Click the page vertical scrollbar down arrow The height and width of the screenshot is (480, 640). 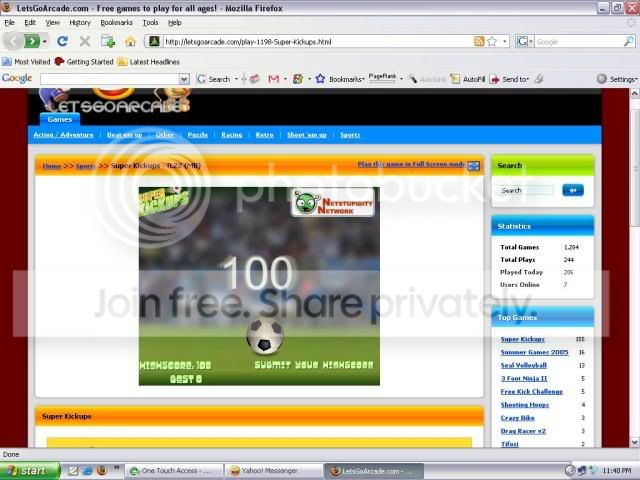point(634,442)
